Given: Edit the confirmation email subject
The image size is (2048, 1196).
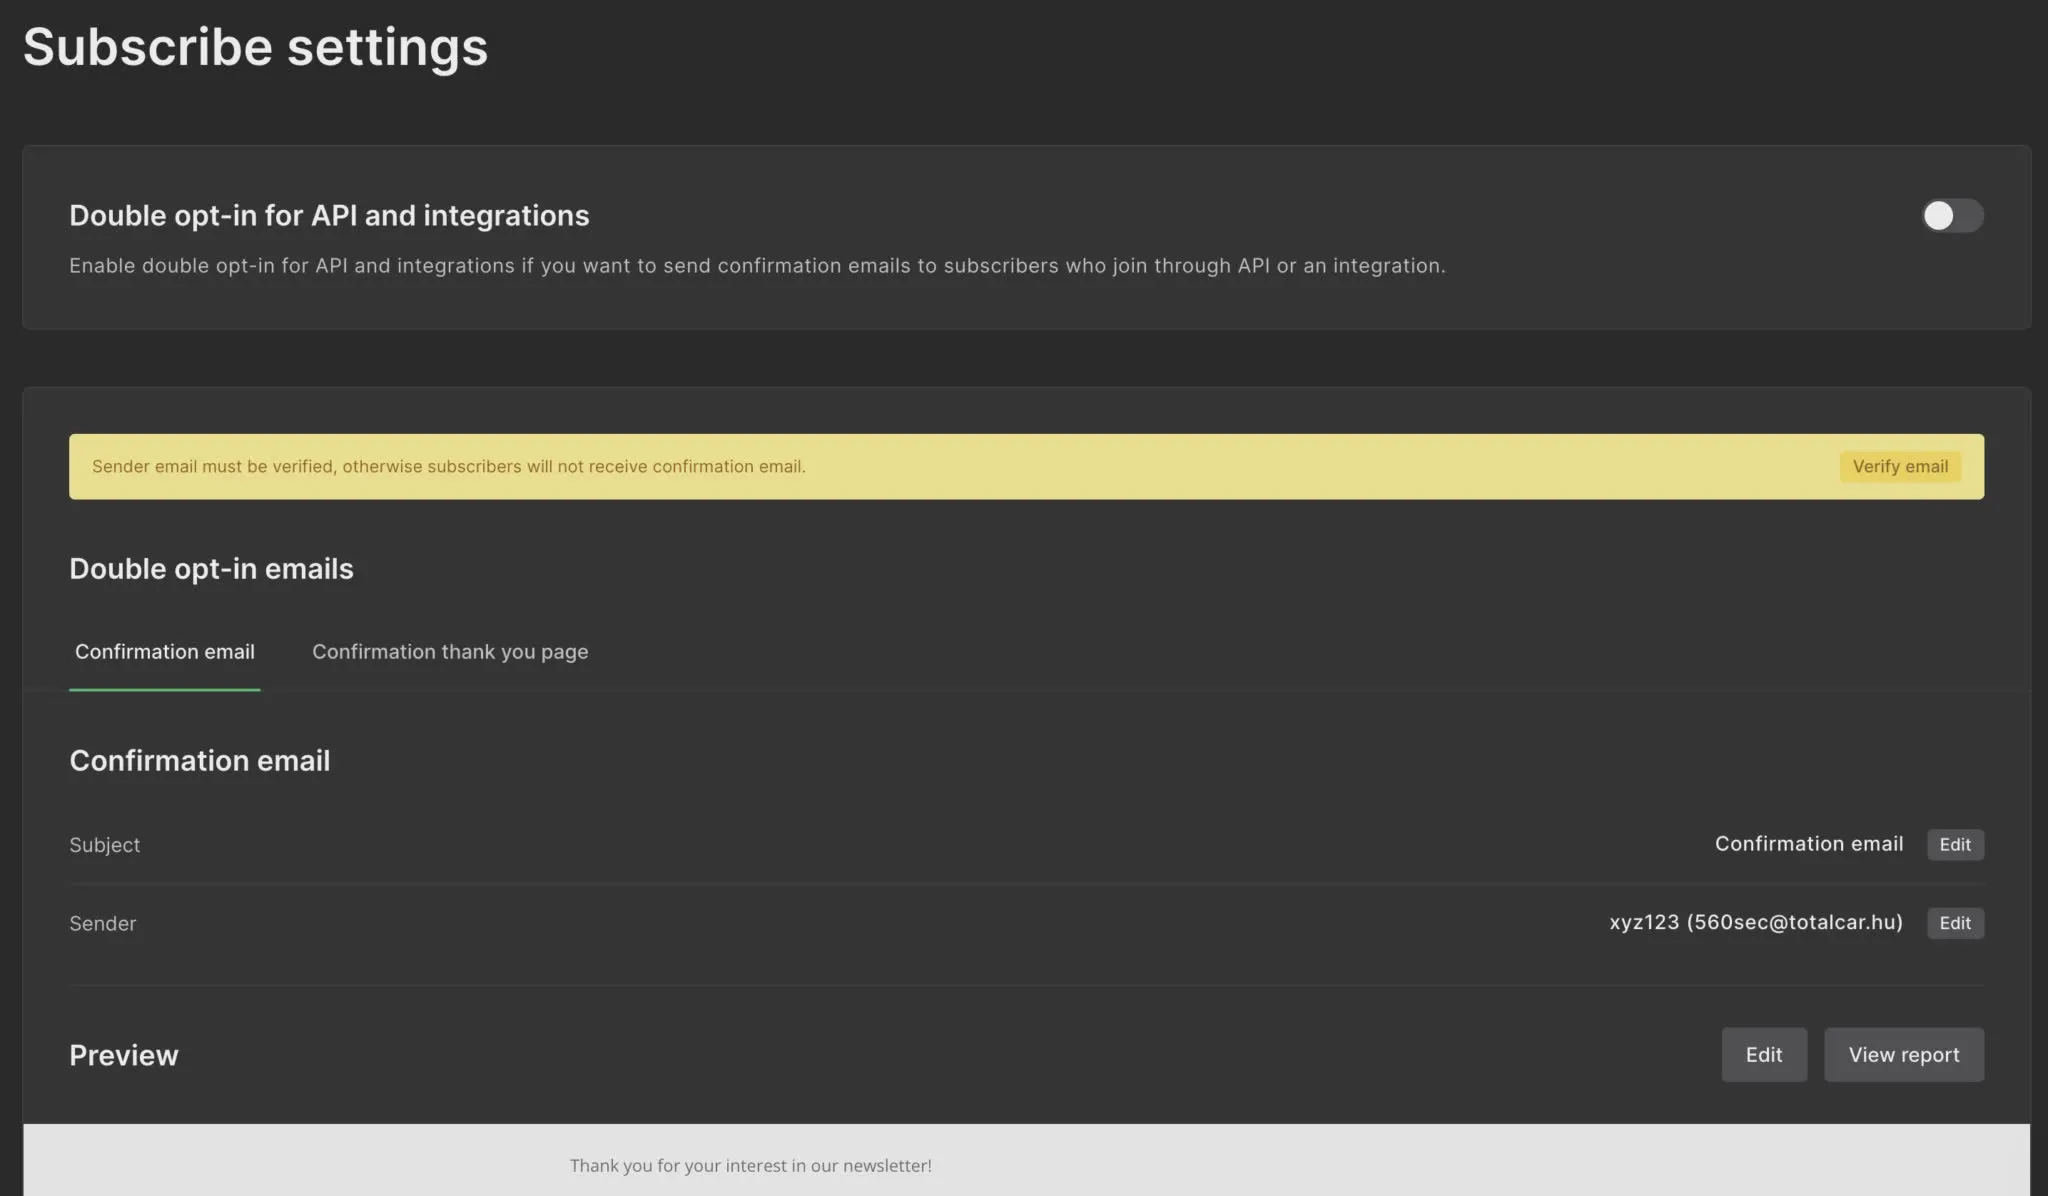Looking at the screenshot, I should point(1954,845).
